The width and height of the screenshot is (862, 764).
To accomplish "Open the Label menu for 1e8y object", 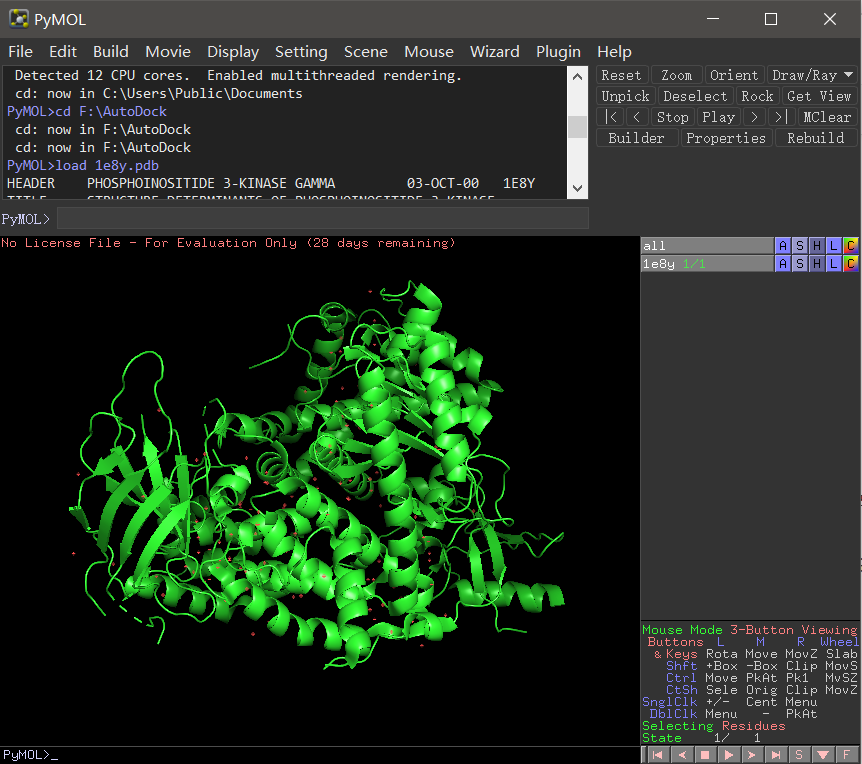I will click(x=833, y=264).
